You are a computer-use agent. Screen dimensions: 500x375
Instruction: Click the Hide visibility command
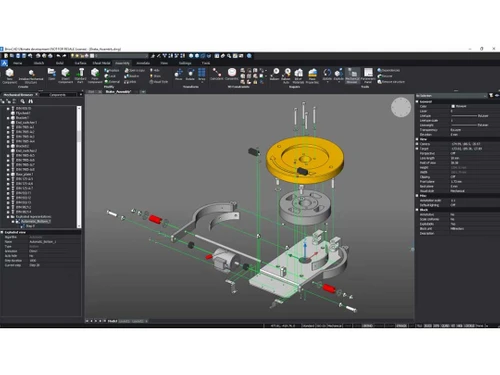tap(155, 70)
